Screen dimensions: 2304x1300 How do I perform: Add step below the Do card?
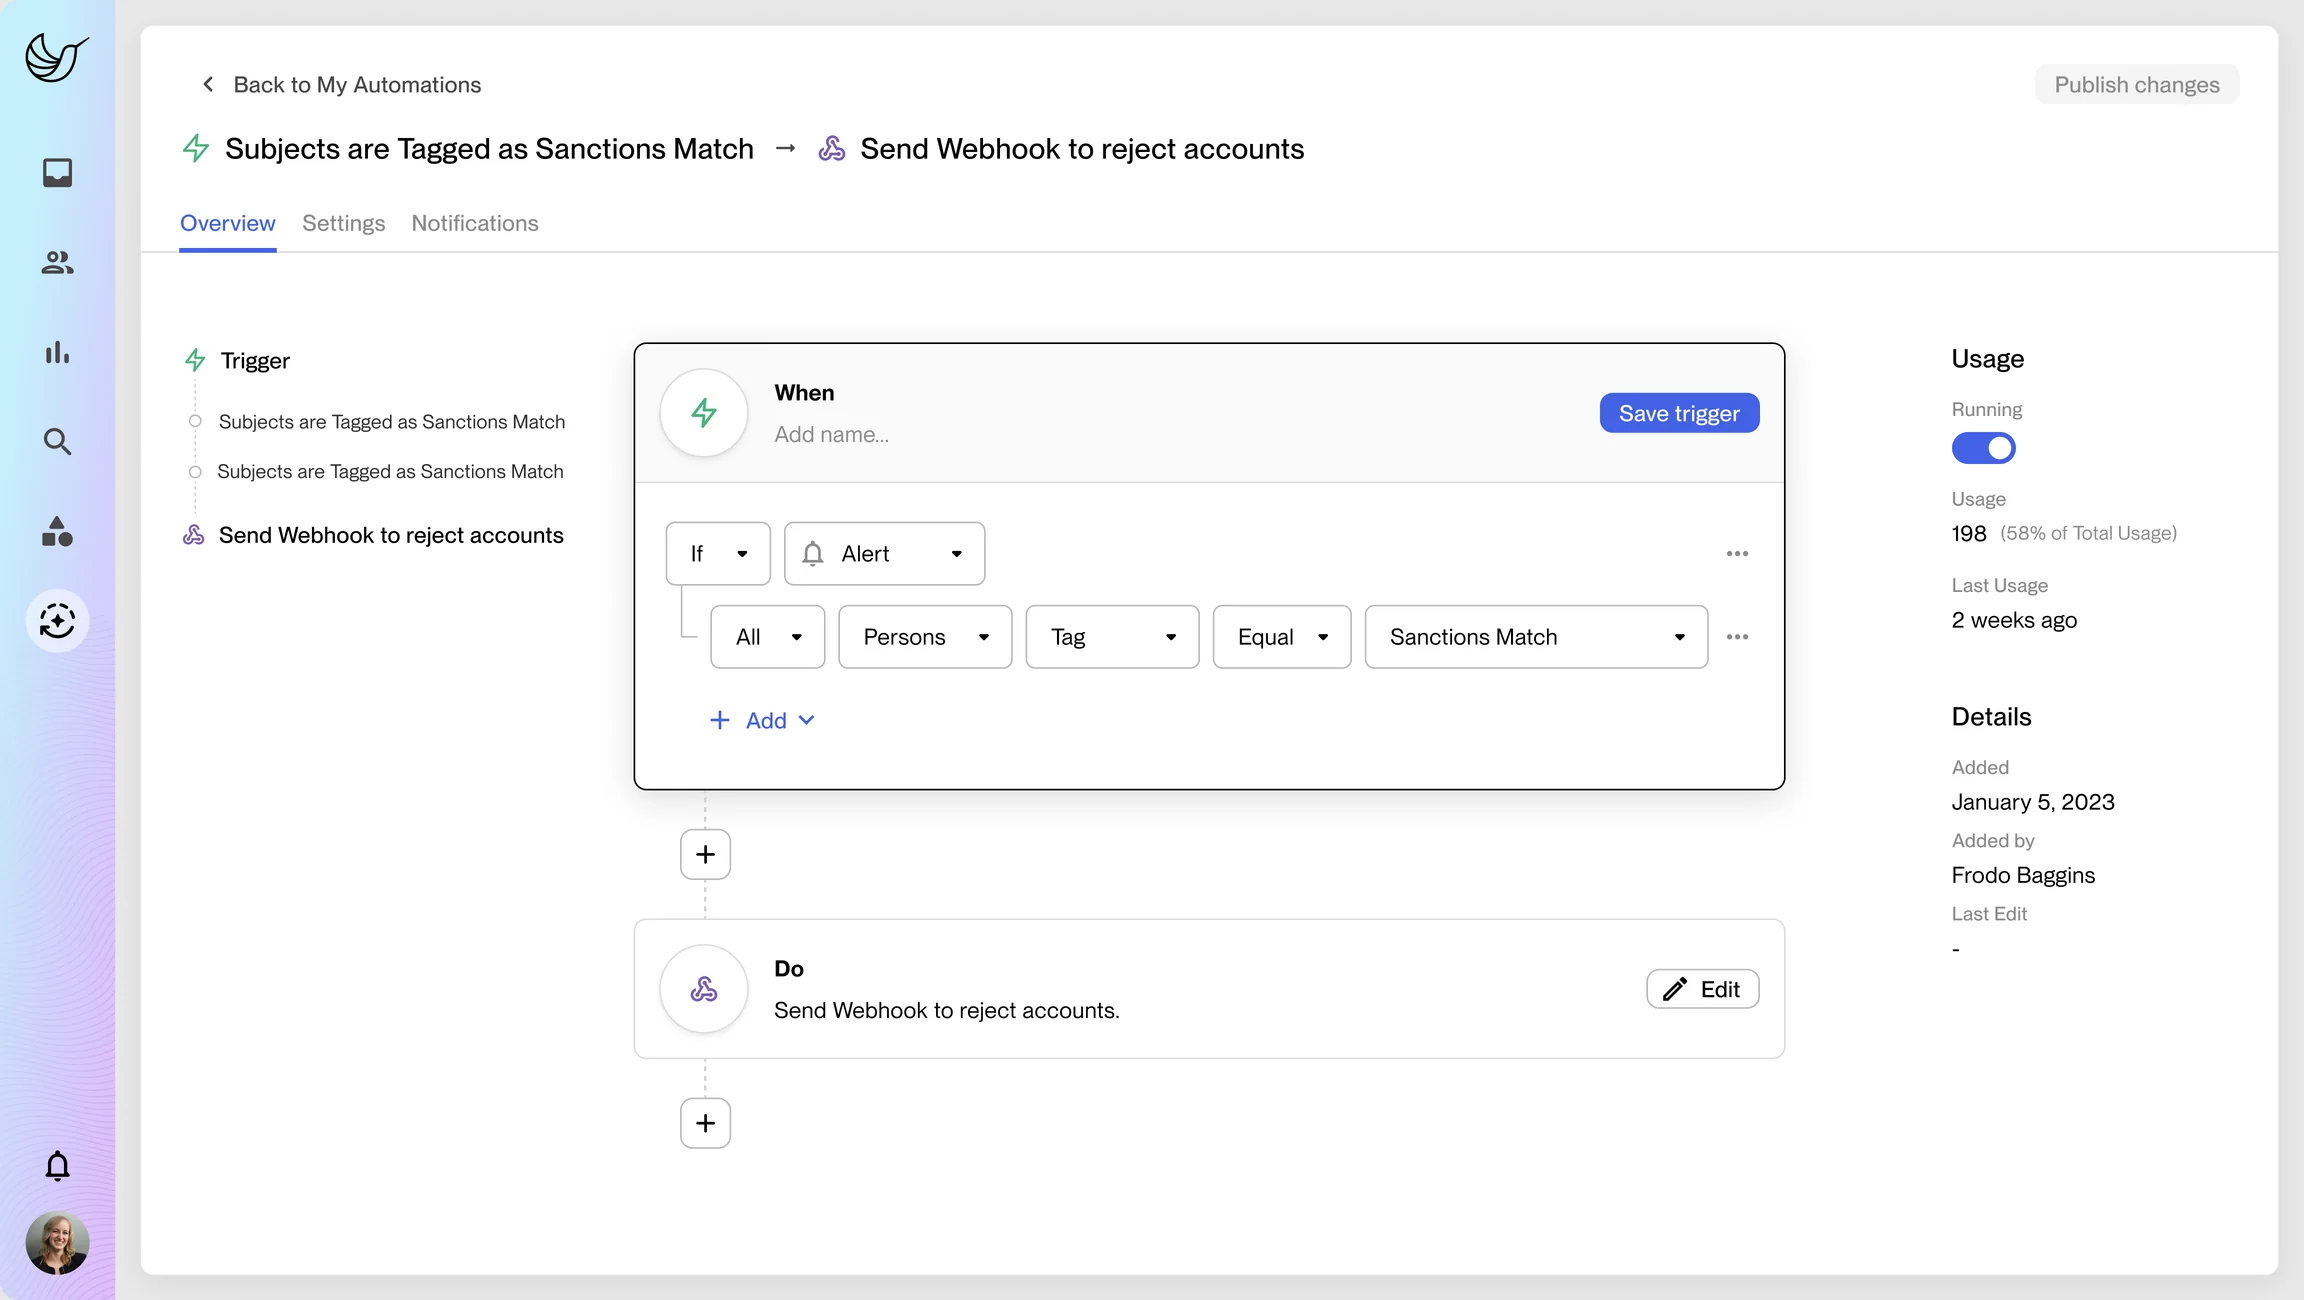pyautogui.click(x=705, y=1123)
